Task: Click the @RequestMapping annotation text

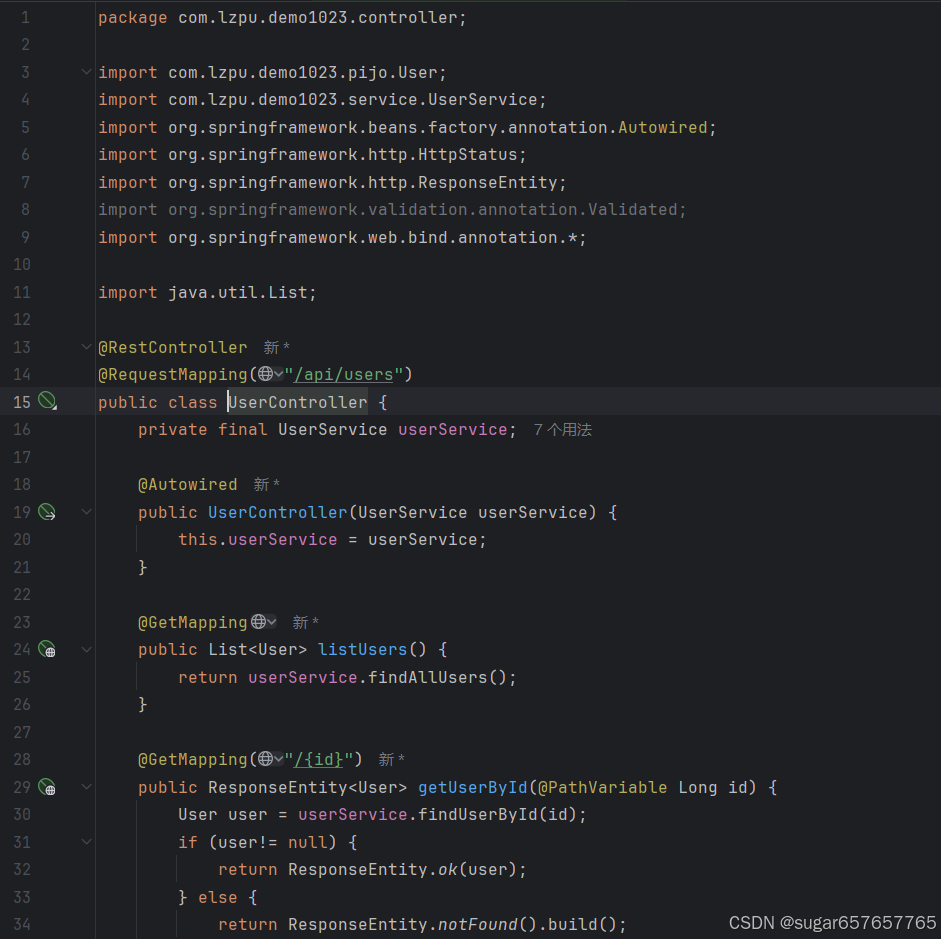Action: 173,375
